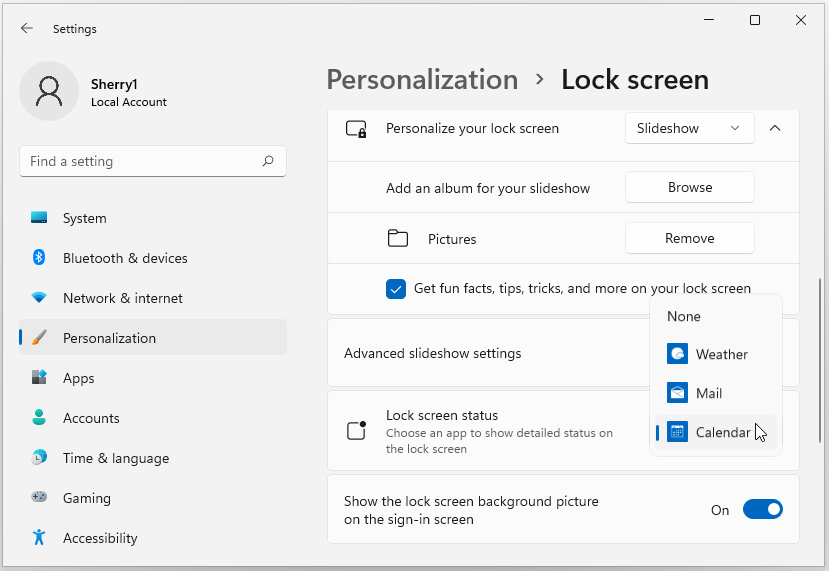
Task: Click the Accounts person icon
Action: (39, 418)
